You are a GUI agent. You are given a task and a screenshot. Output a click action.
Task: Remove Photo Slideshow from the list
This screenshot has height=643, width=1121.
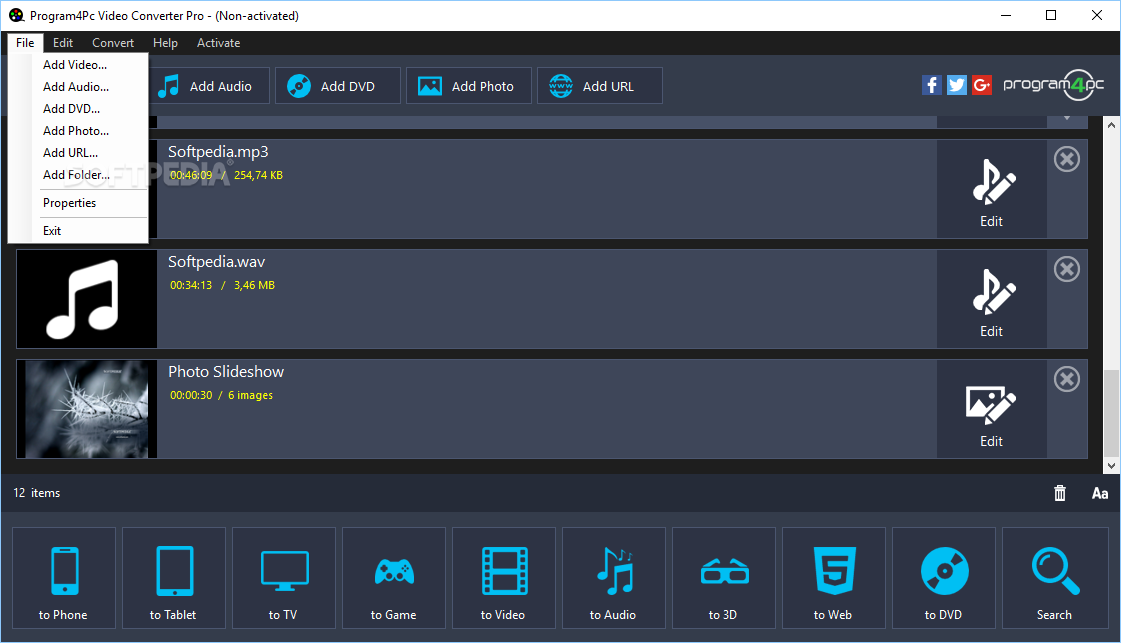click(x=1067, y=379)
